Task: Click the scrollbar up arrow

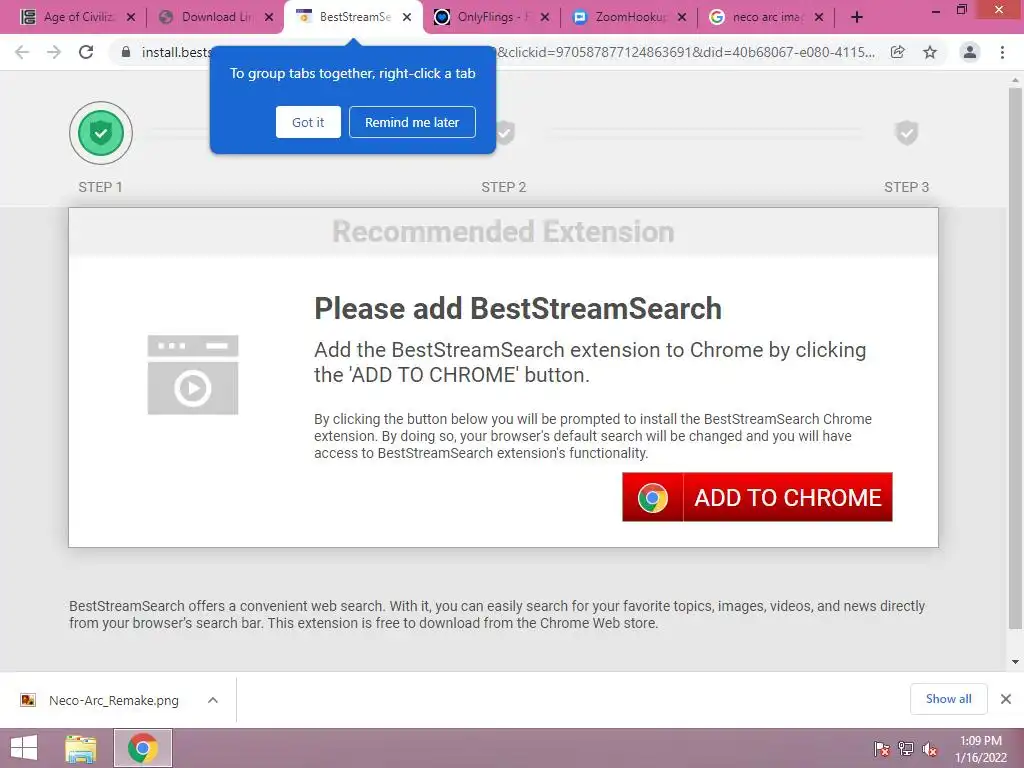Action: [1015, 80]
